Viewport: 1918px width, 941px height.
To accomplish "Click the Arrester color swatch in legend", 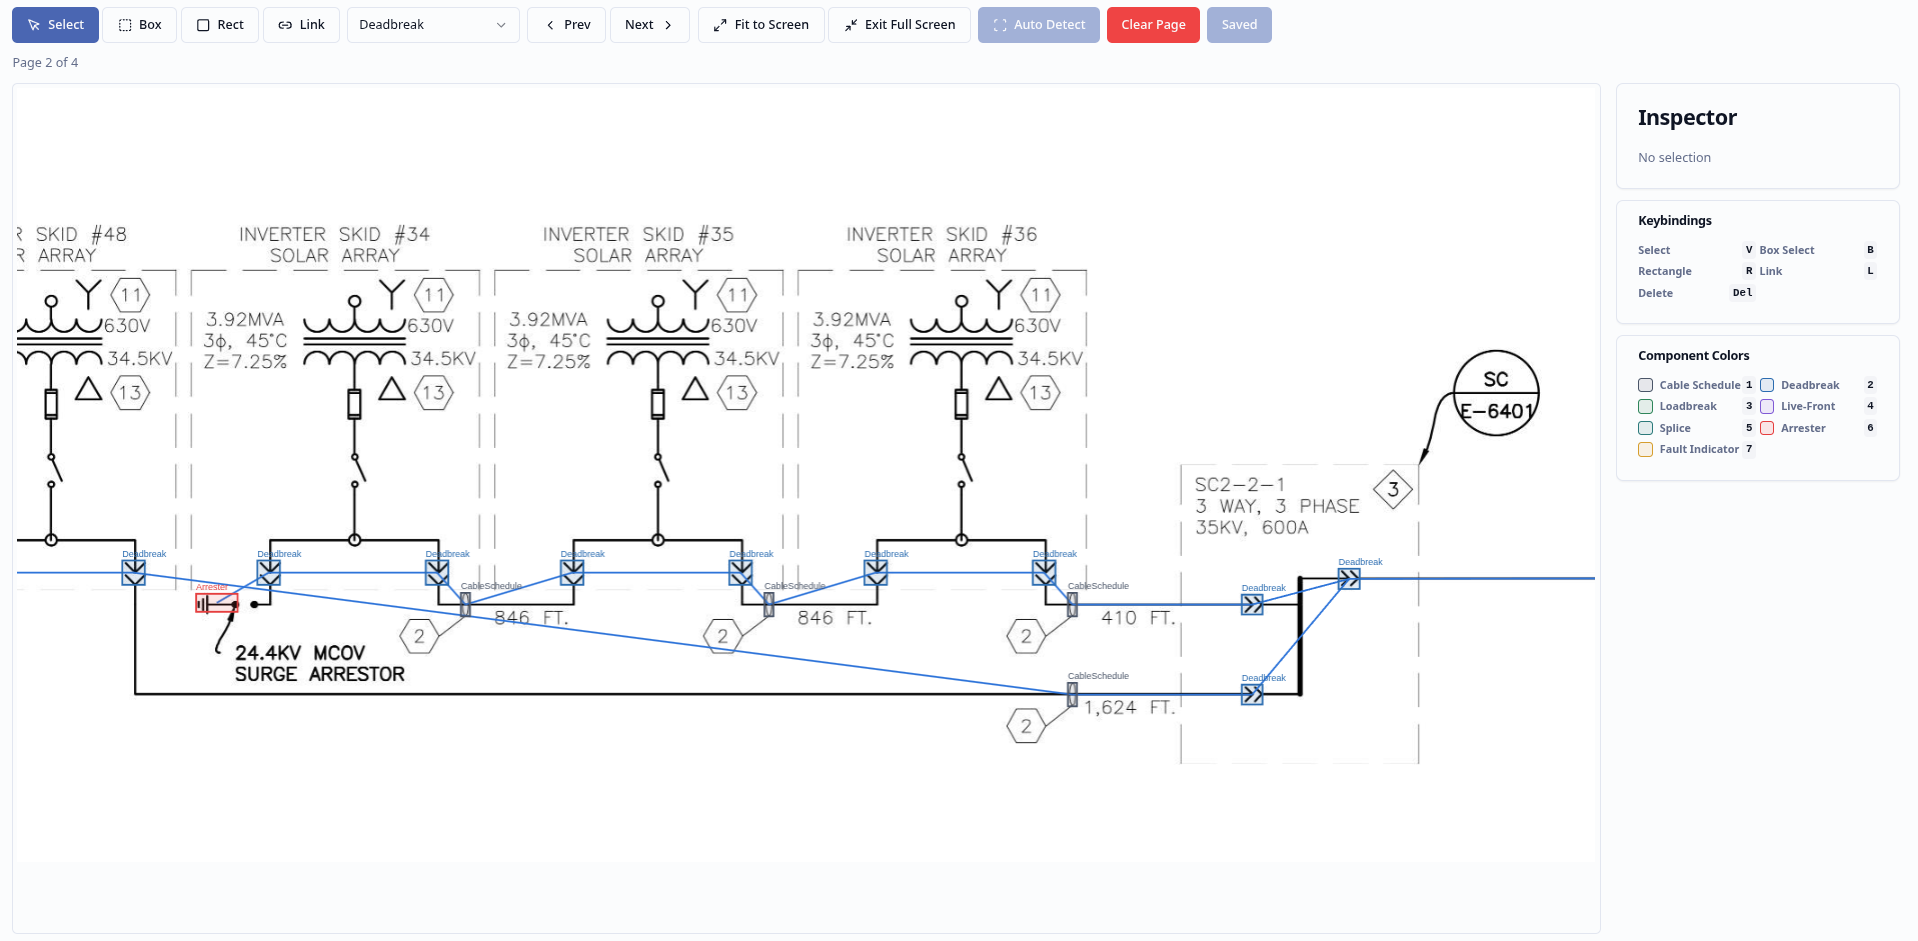I will (1767, 428).
